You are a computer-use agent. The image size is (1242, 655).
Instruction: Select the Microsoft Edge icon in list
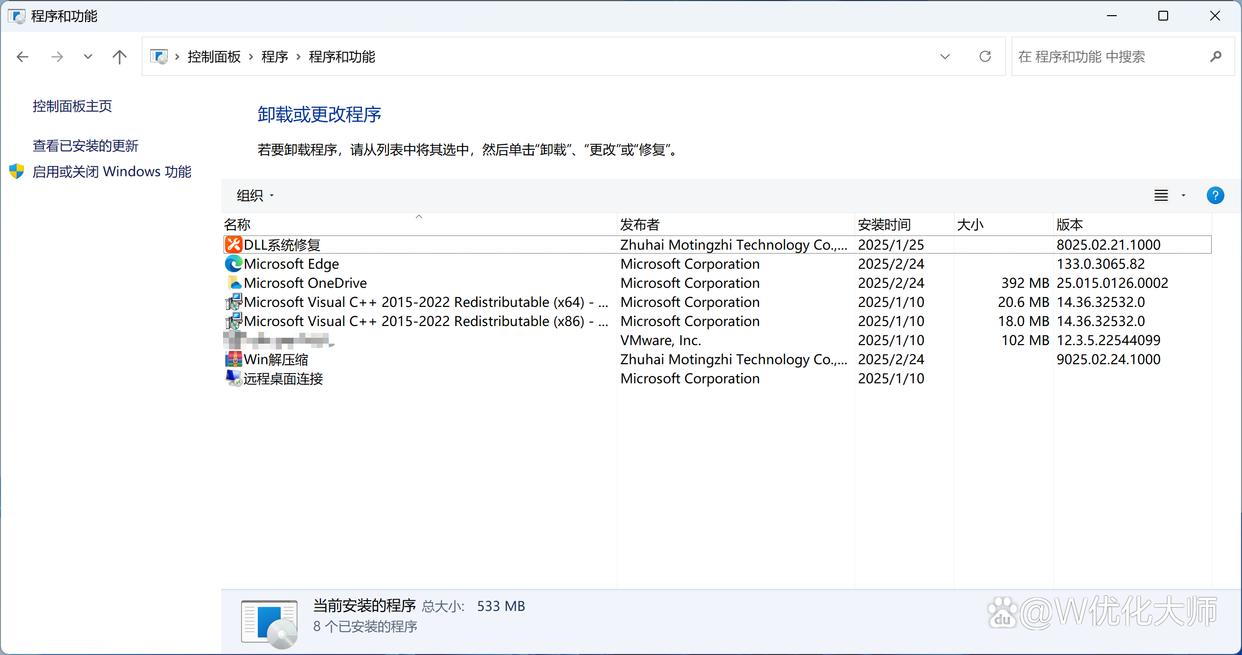[x=233, y=264]
